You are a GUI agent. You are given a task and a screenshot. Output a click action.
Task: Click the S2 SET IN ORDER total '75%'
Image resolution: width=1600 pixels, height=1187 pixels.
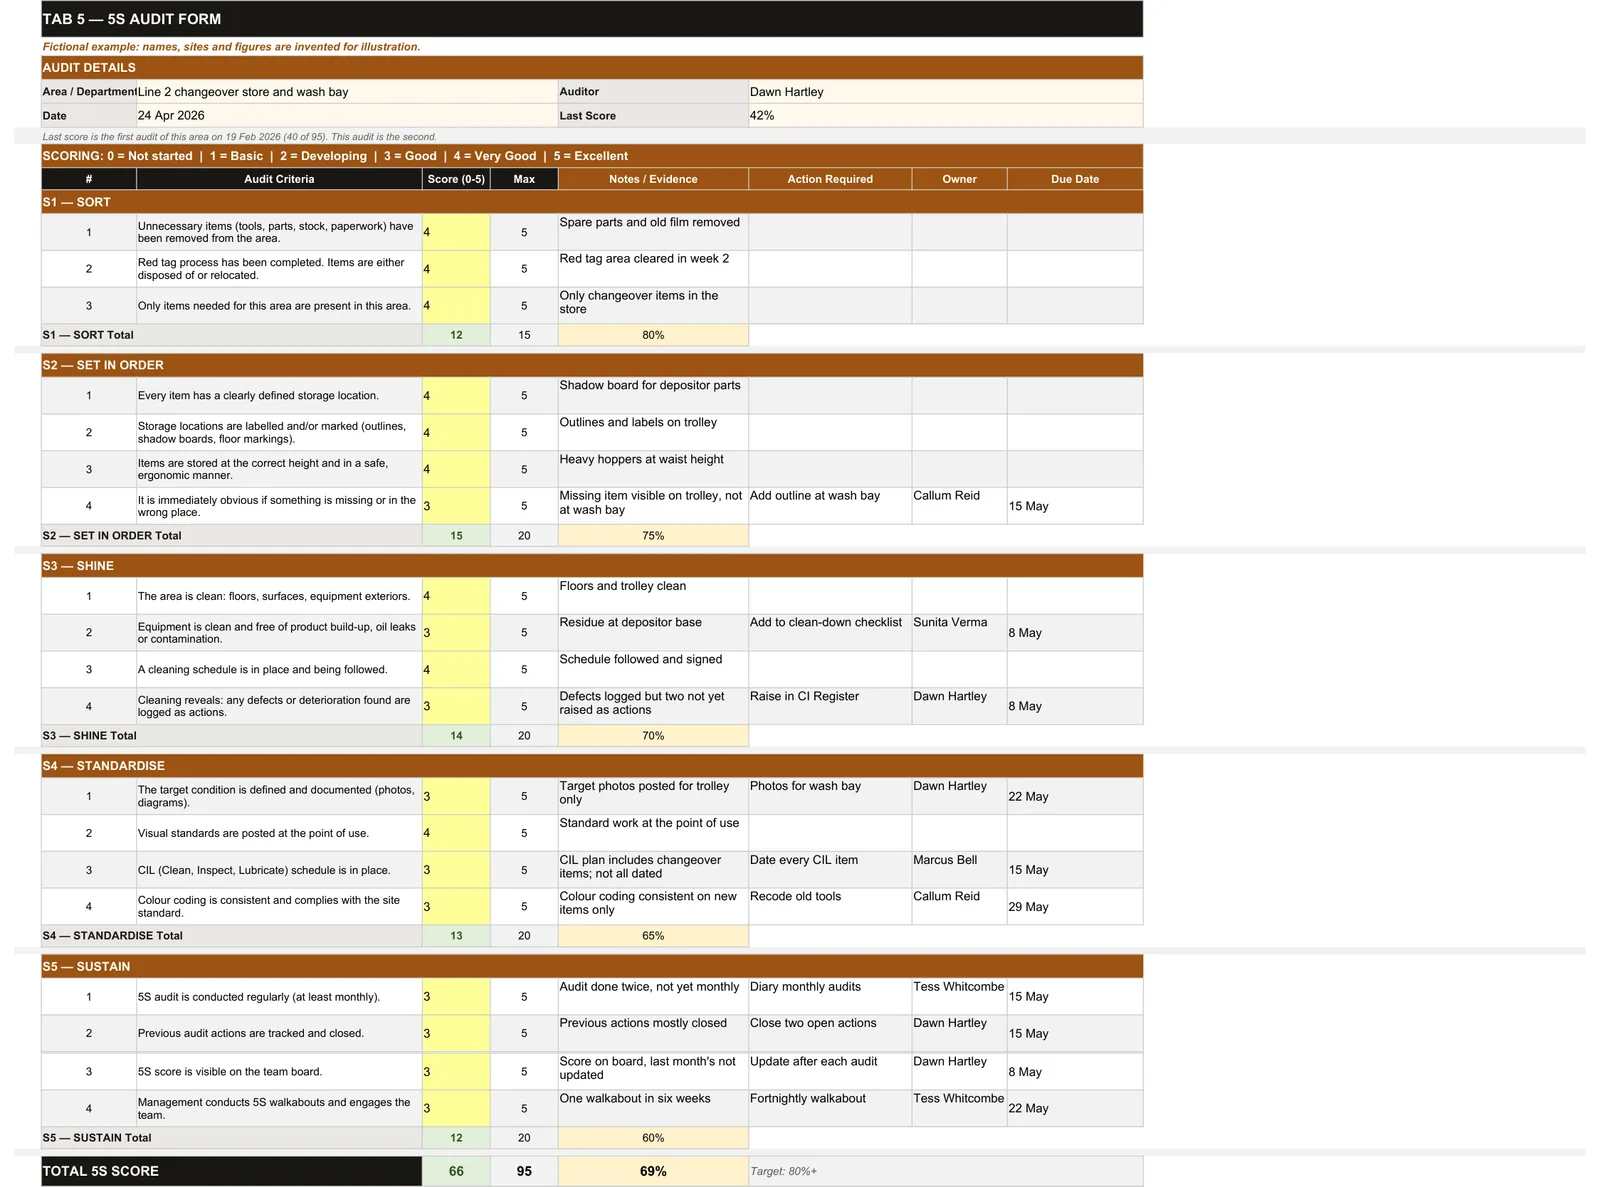coord(653,536)
